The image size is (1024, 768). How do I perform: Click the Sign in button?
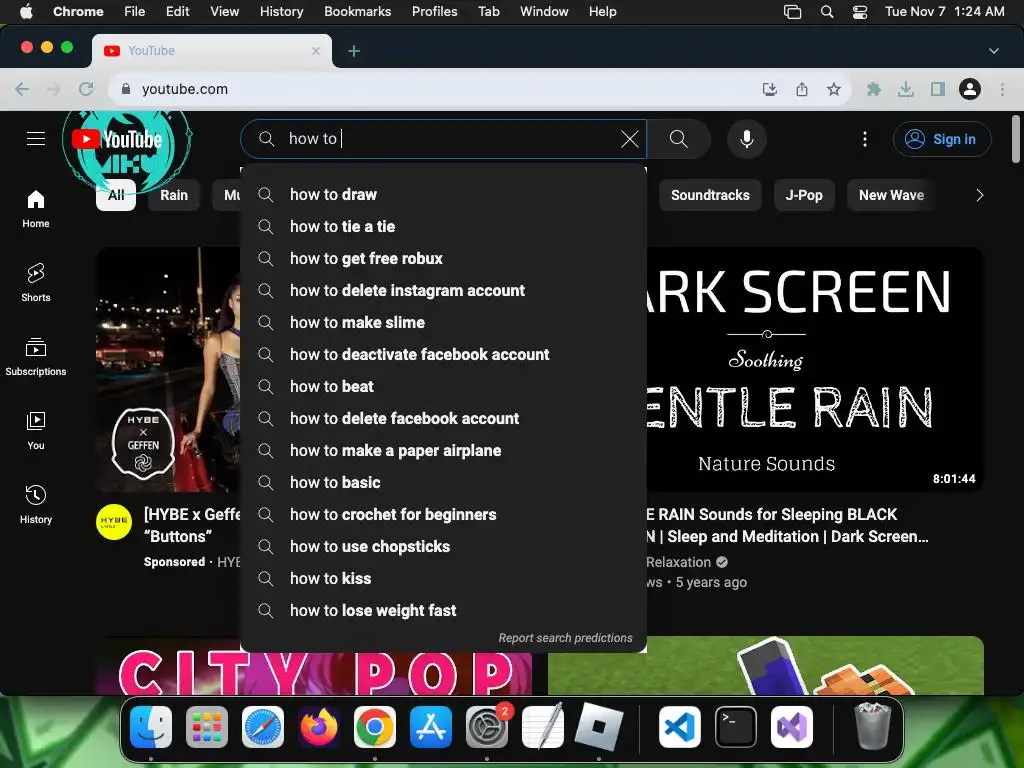942,139
